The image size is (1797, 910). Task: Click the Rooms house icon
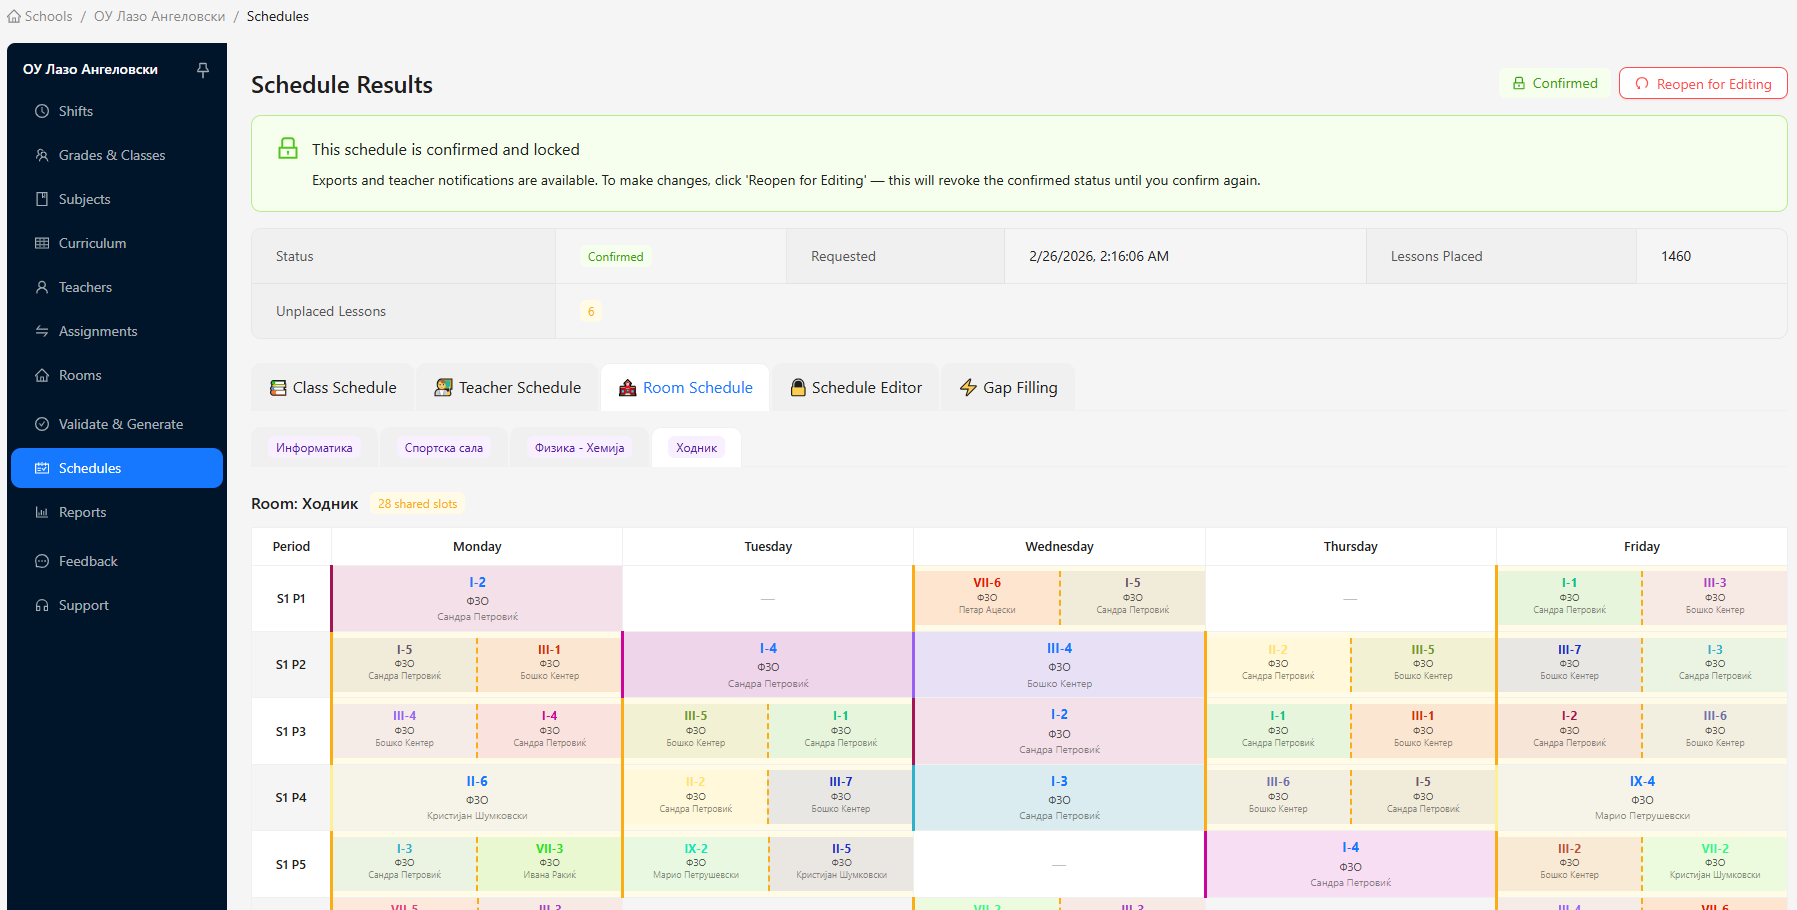point(42,375)
